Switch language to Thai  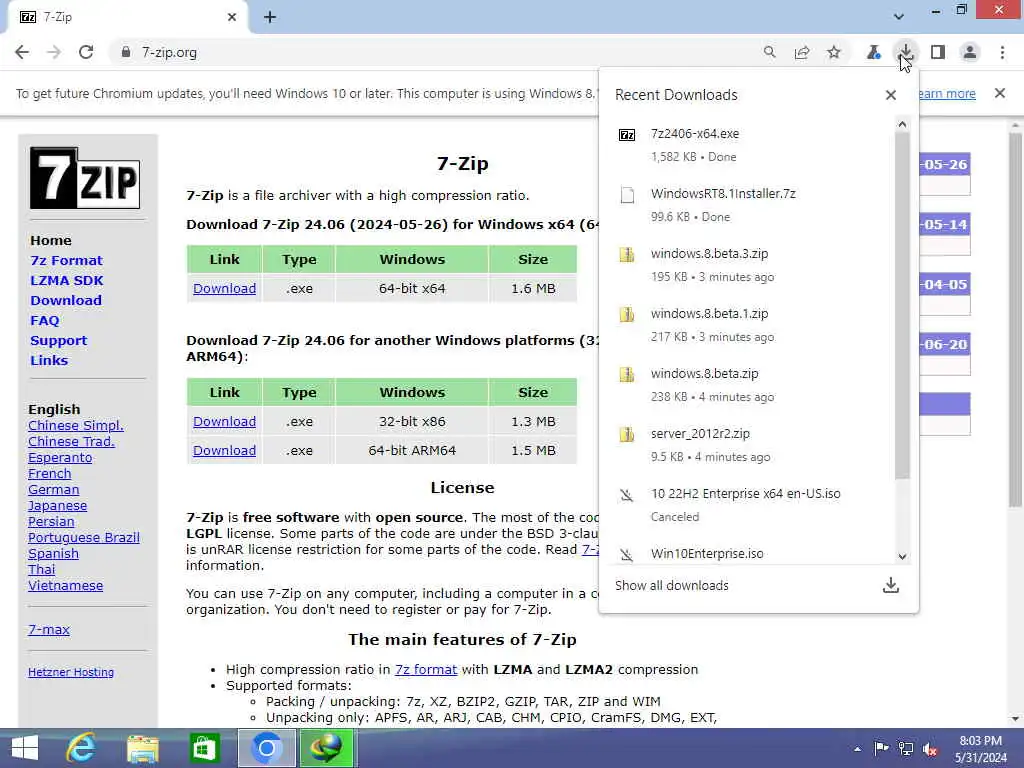click(x=41, y=569)
